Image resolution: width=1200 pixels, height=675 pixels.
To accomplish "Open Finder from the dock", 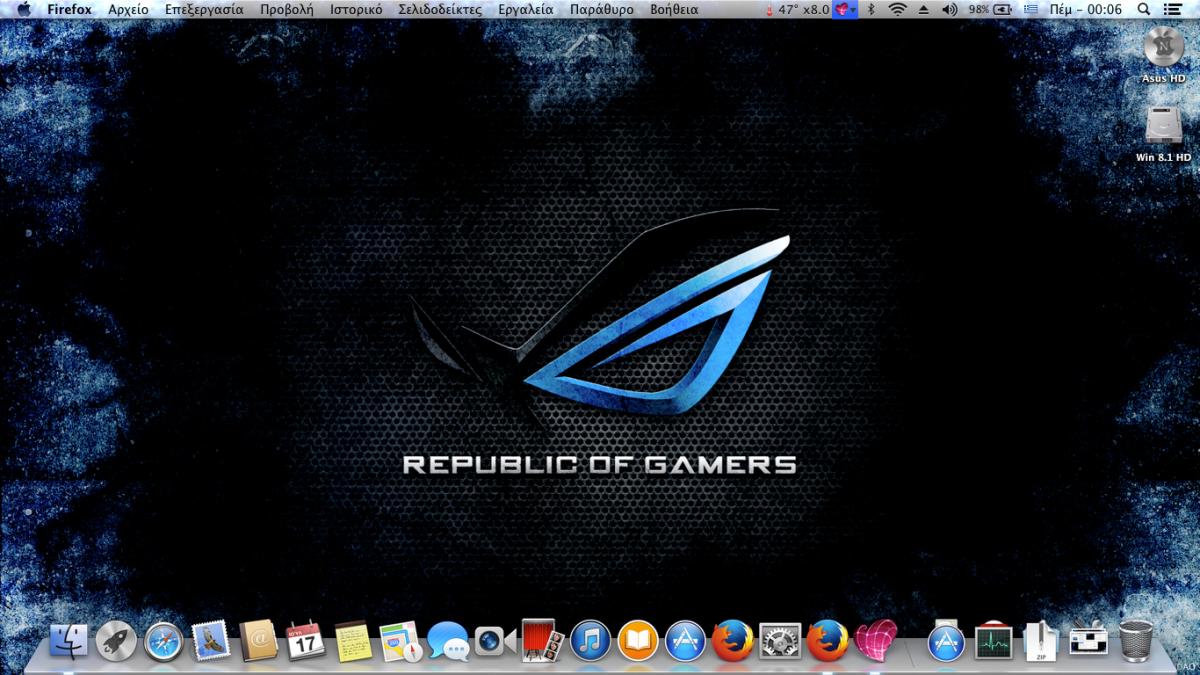I will 68,640.
